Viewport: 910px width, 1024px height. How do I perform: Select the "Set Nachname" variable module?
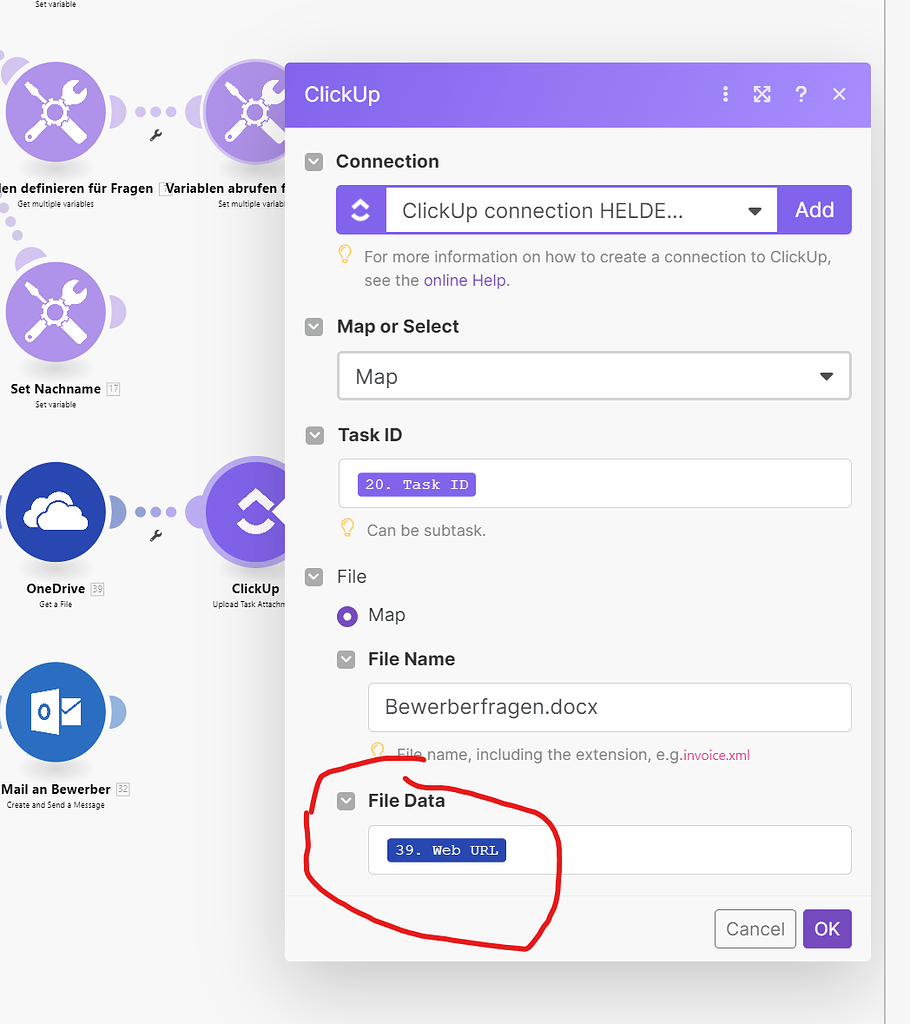57,311
